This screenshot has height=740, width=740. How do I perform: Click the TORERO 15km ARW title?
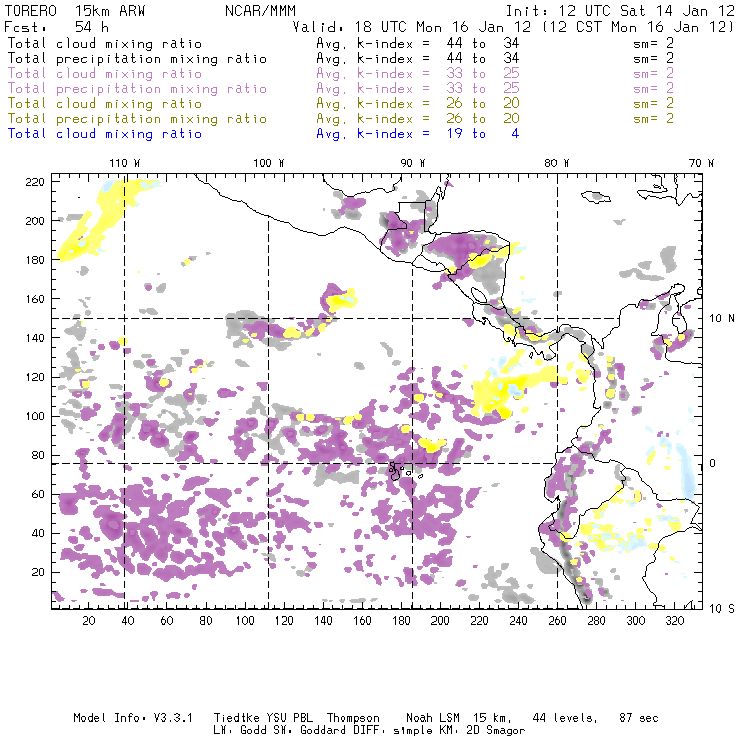(x=75, y=10)
